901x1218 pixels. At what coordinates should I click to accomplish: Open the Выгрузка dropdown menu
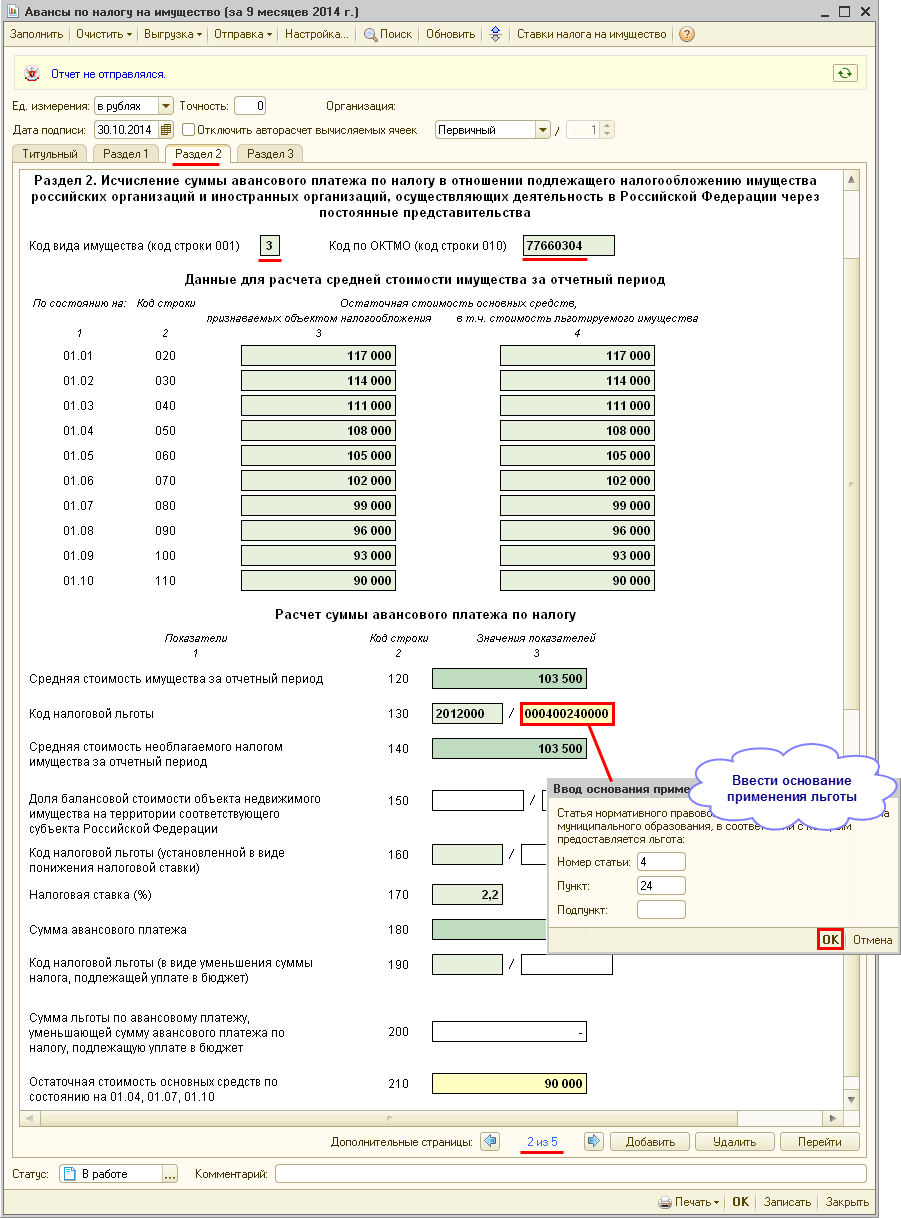(x=172, y=34)
